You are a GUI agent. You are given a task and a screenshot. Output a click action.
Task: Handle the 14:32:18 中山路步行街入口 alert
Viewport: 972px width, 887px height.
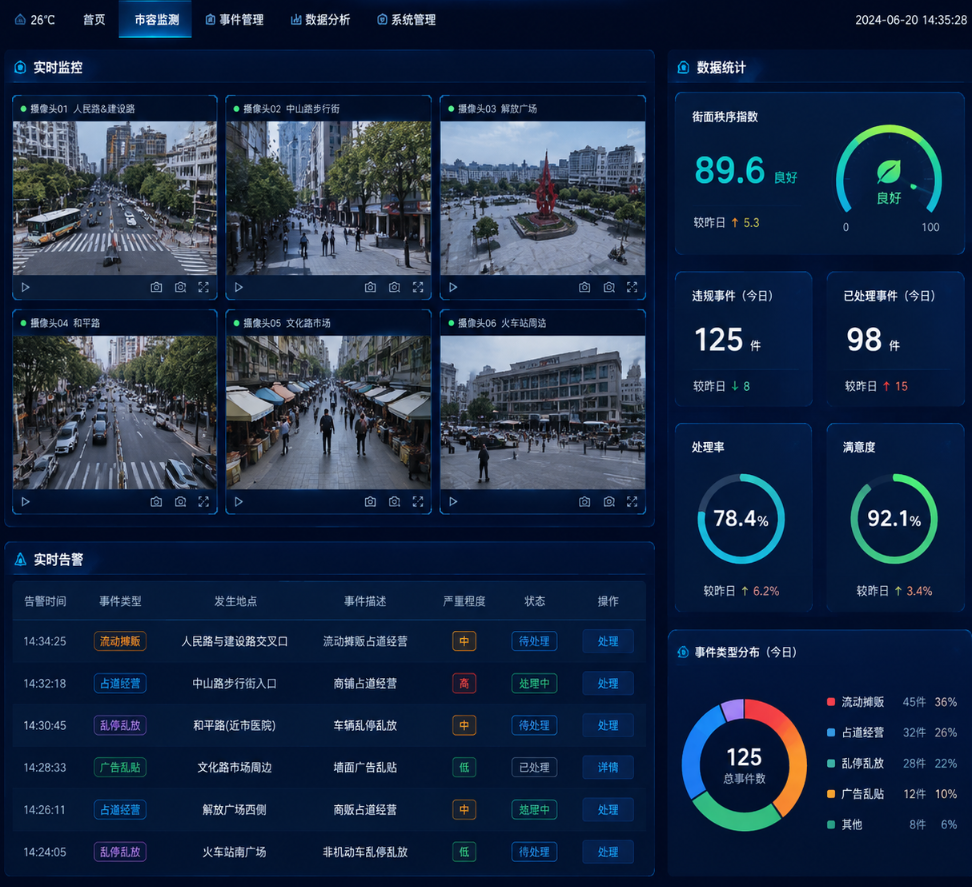(608, 684)
